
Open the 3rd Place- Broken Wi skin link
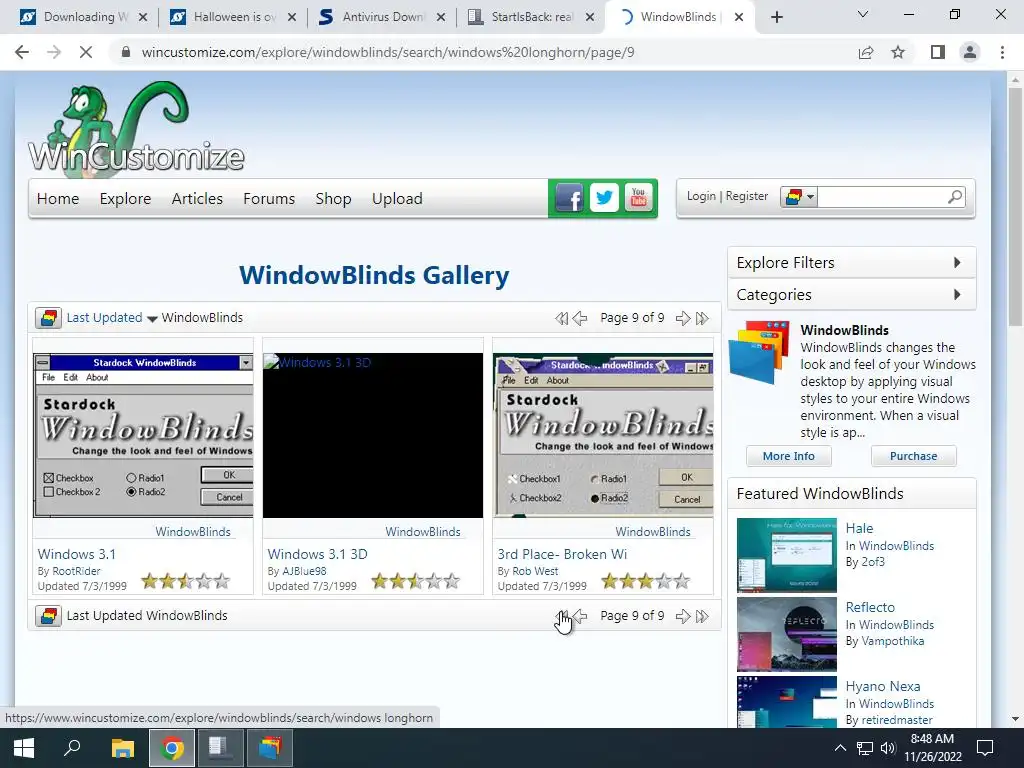pyautogui.click(x=562, y=554)
